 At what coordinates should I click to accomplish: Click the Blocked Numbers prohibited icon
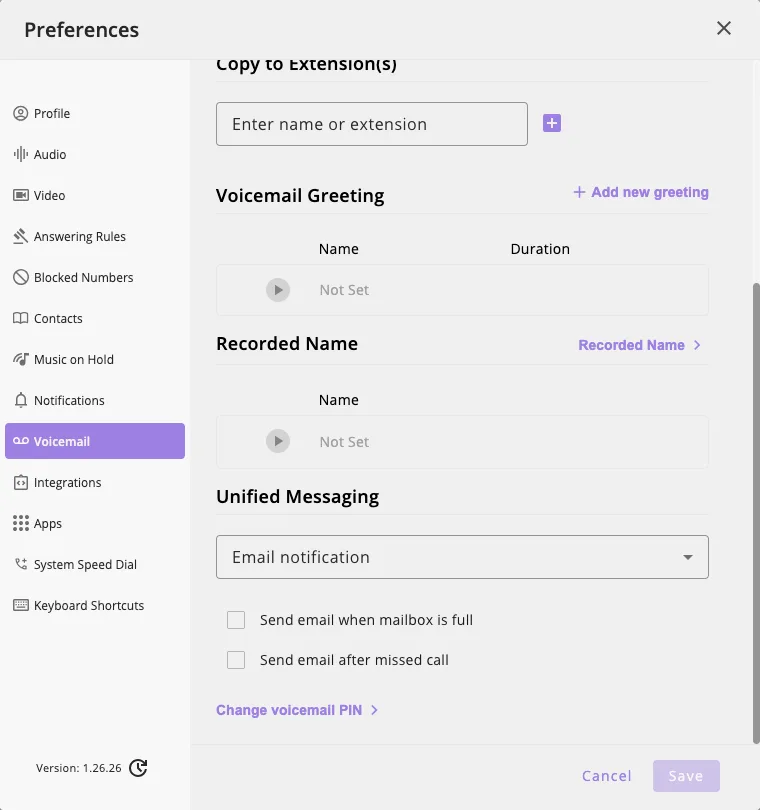pyautogui.click(x=21, y=277)
